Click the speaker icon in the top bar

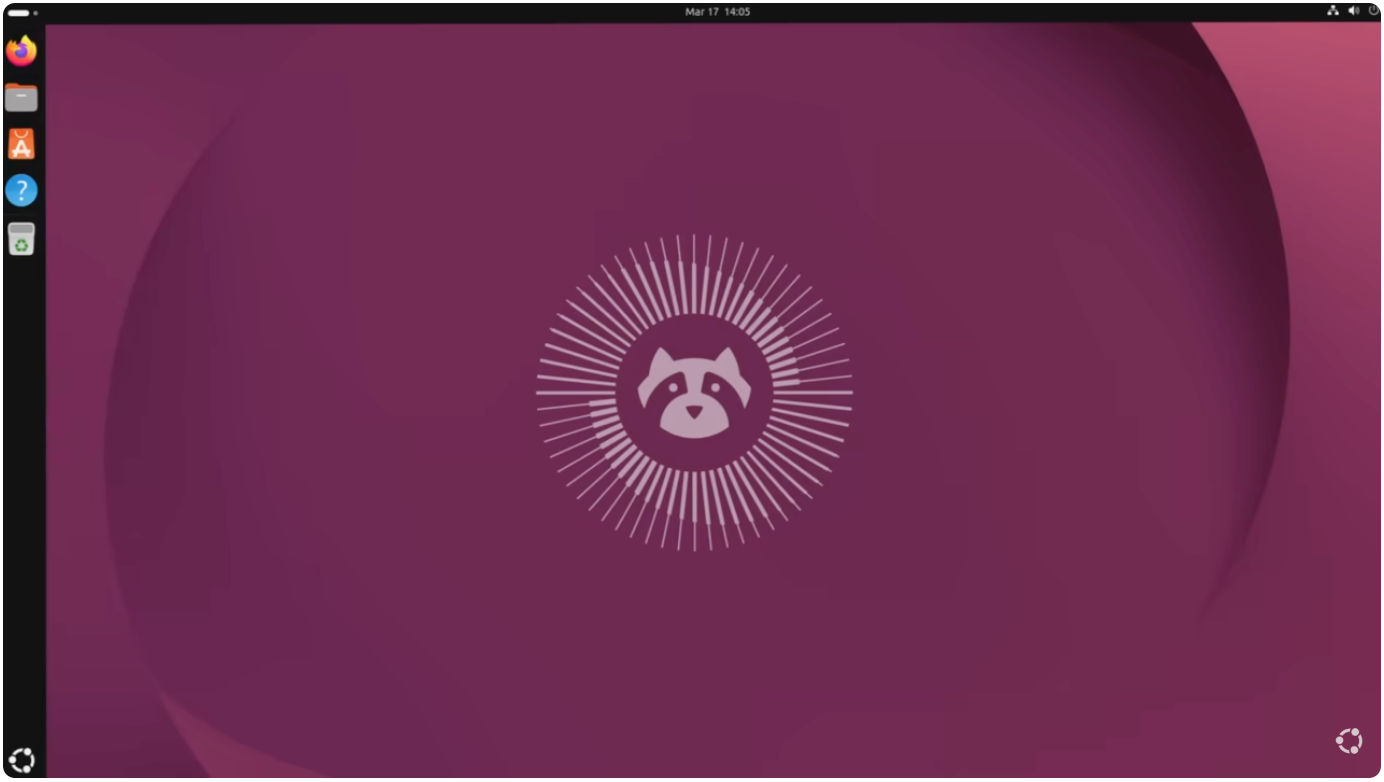[1354, 11]
